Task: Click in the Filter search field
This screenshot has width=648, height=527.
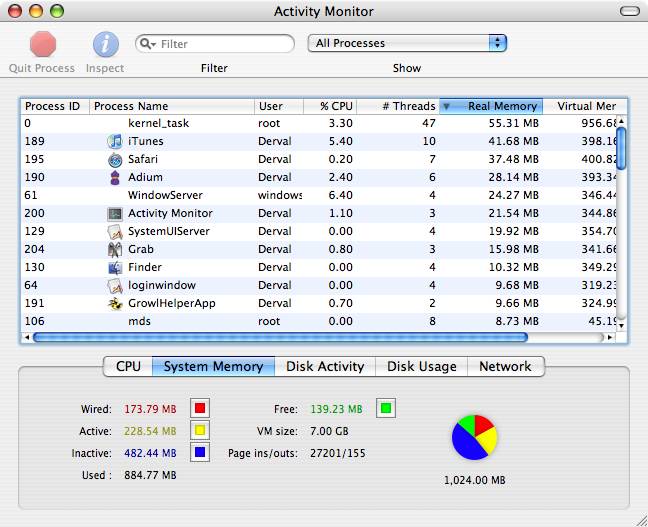Action: (x=215, y=43)
